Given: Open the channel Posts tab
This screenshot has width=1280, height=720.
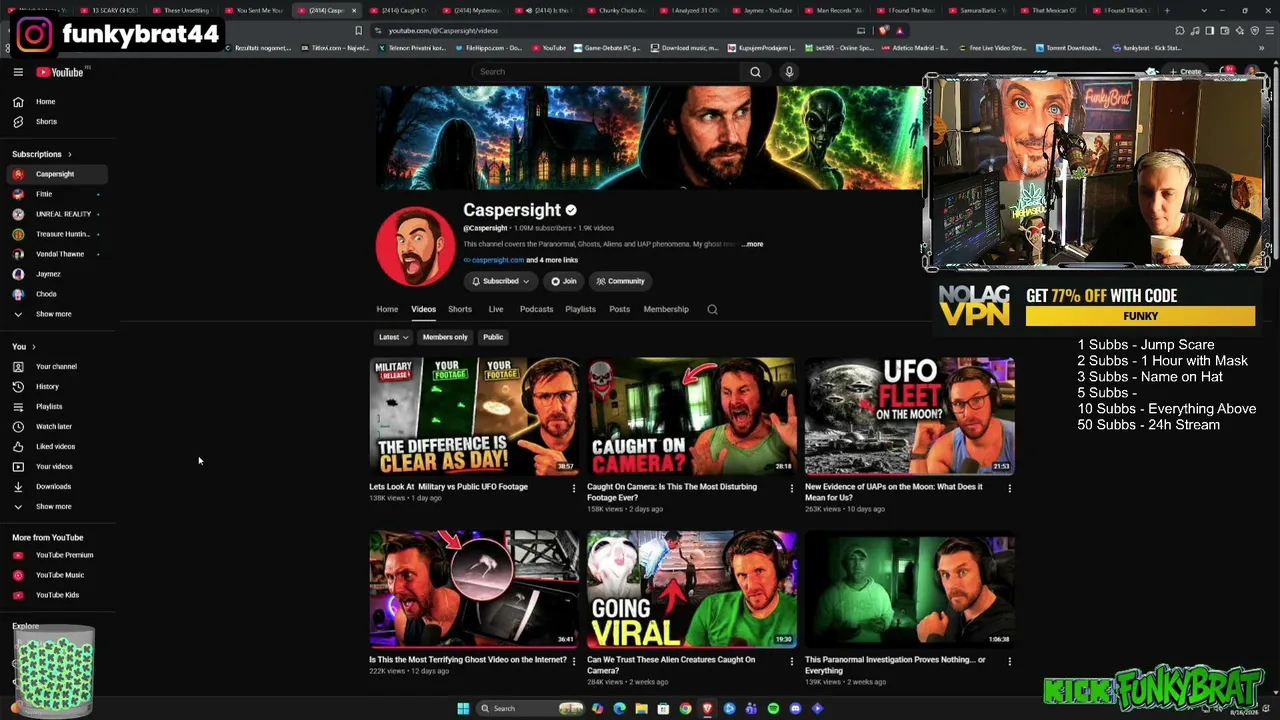Looking at the screenshot, I should [619, 310].
